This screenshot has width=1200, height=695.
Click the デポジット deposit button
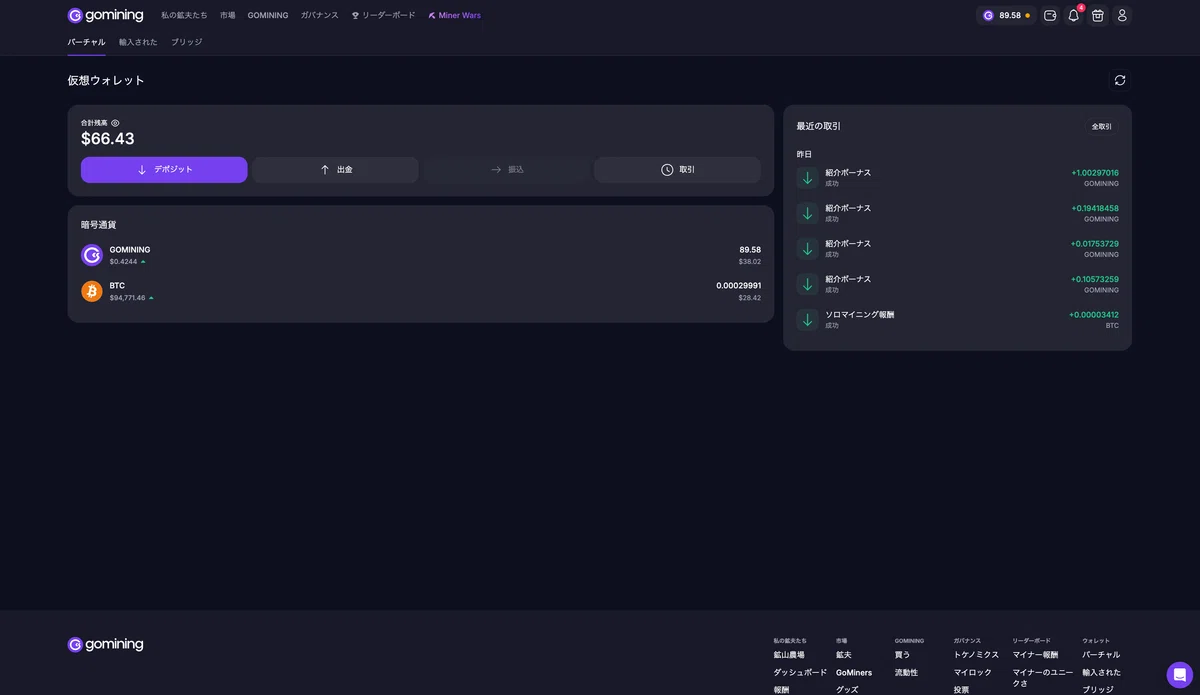pos(164,170)
